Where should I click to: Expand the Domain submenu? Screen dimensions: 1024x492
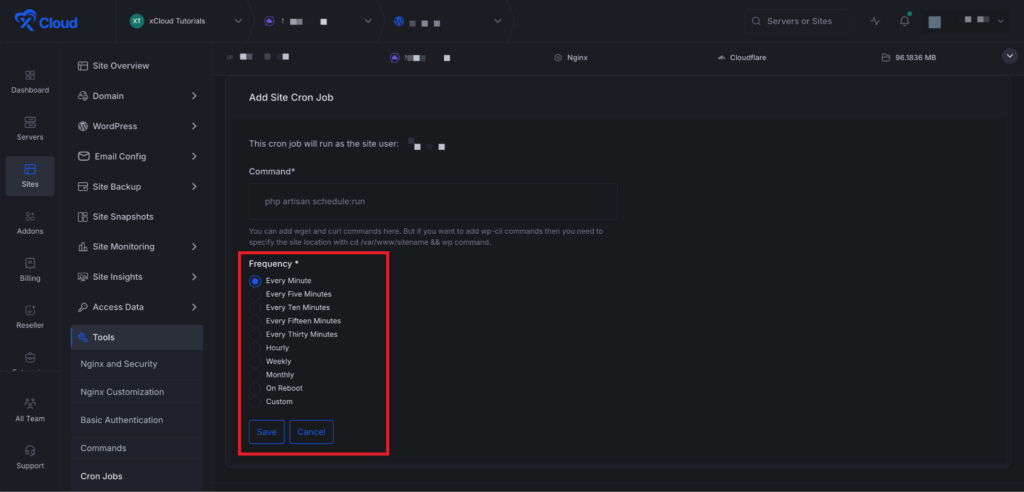point(194,96)
